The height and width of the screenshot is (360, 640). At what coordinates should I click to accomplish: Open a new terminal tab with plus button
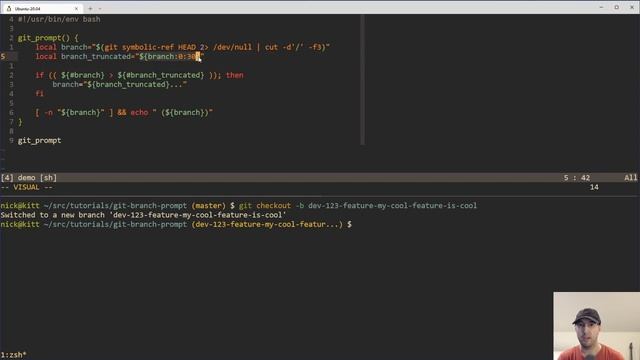point(90,8)
